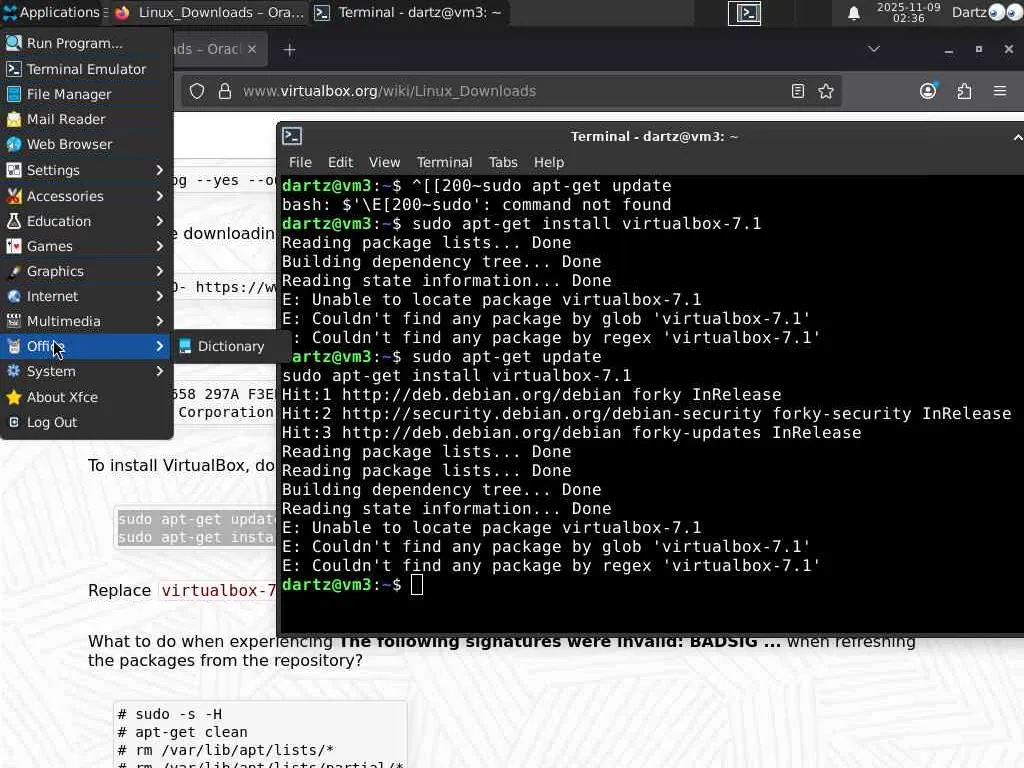Click the terminal command prompt line
Screen dimensions: 1024x768
tap(353, 584)
